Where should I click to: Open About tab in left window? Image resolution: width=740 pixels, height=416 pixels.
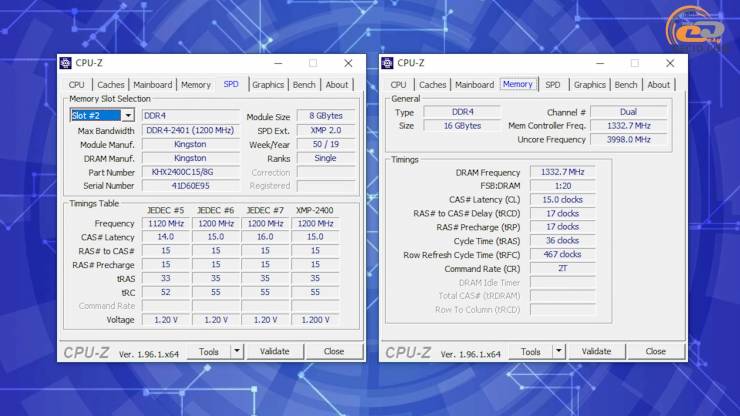click(x=336, y=85)
